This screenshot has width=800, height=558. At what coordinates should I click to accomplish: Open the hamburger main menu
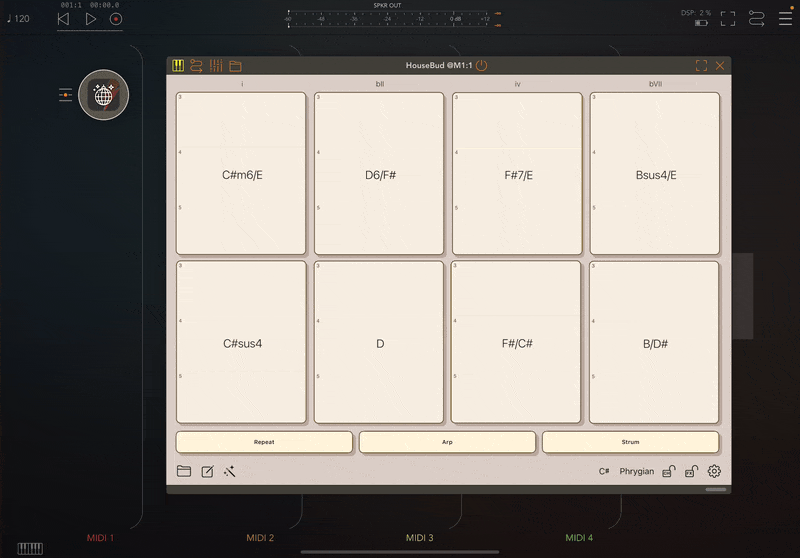pyautogui.click(x=785, y=19)
